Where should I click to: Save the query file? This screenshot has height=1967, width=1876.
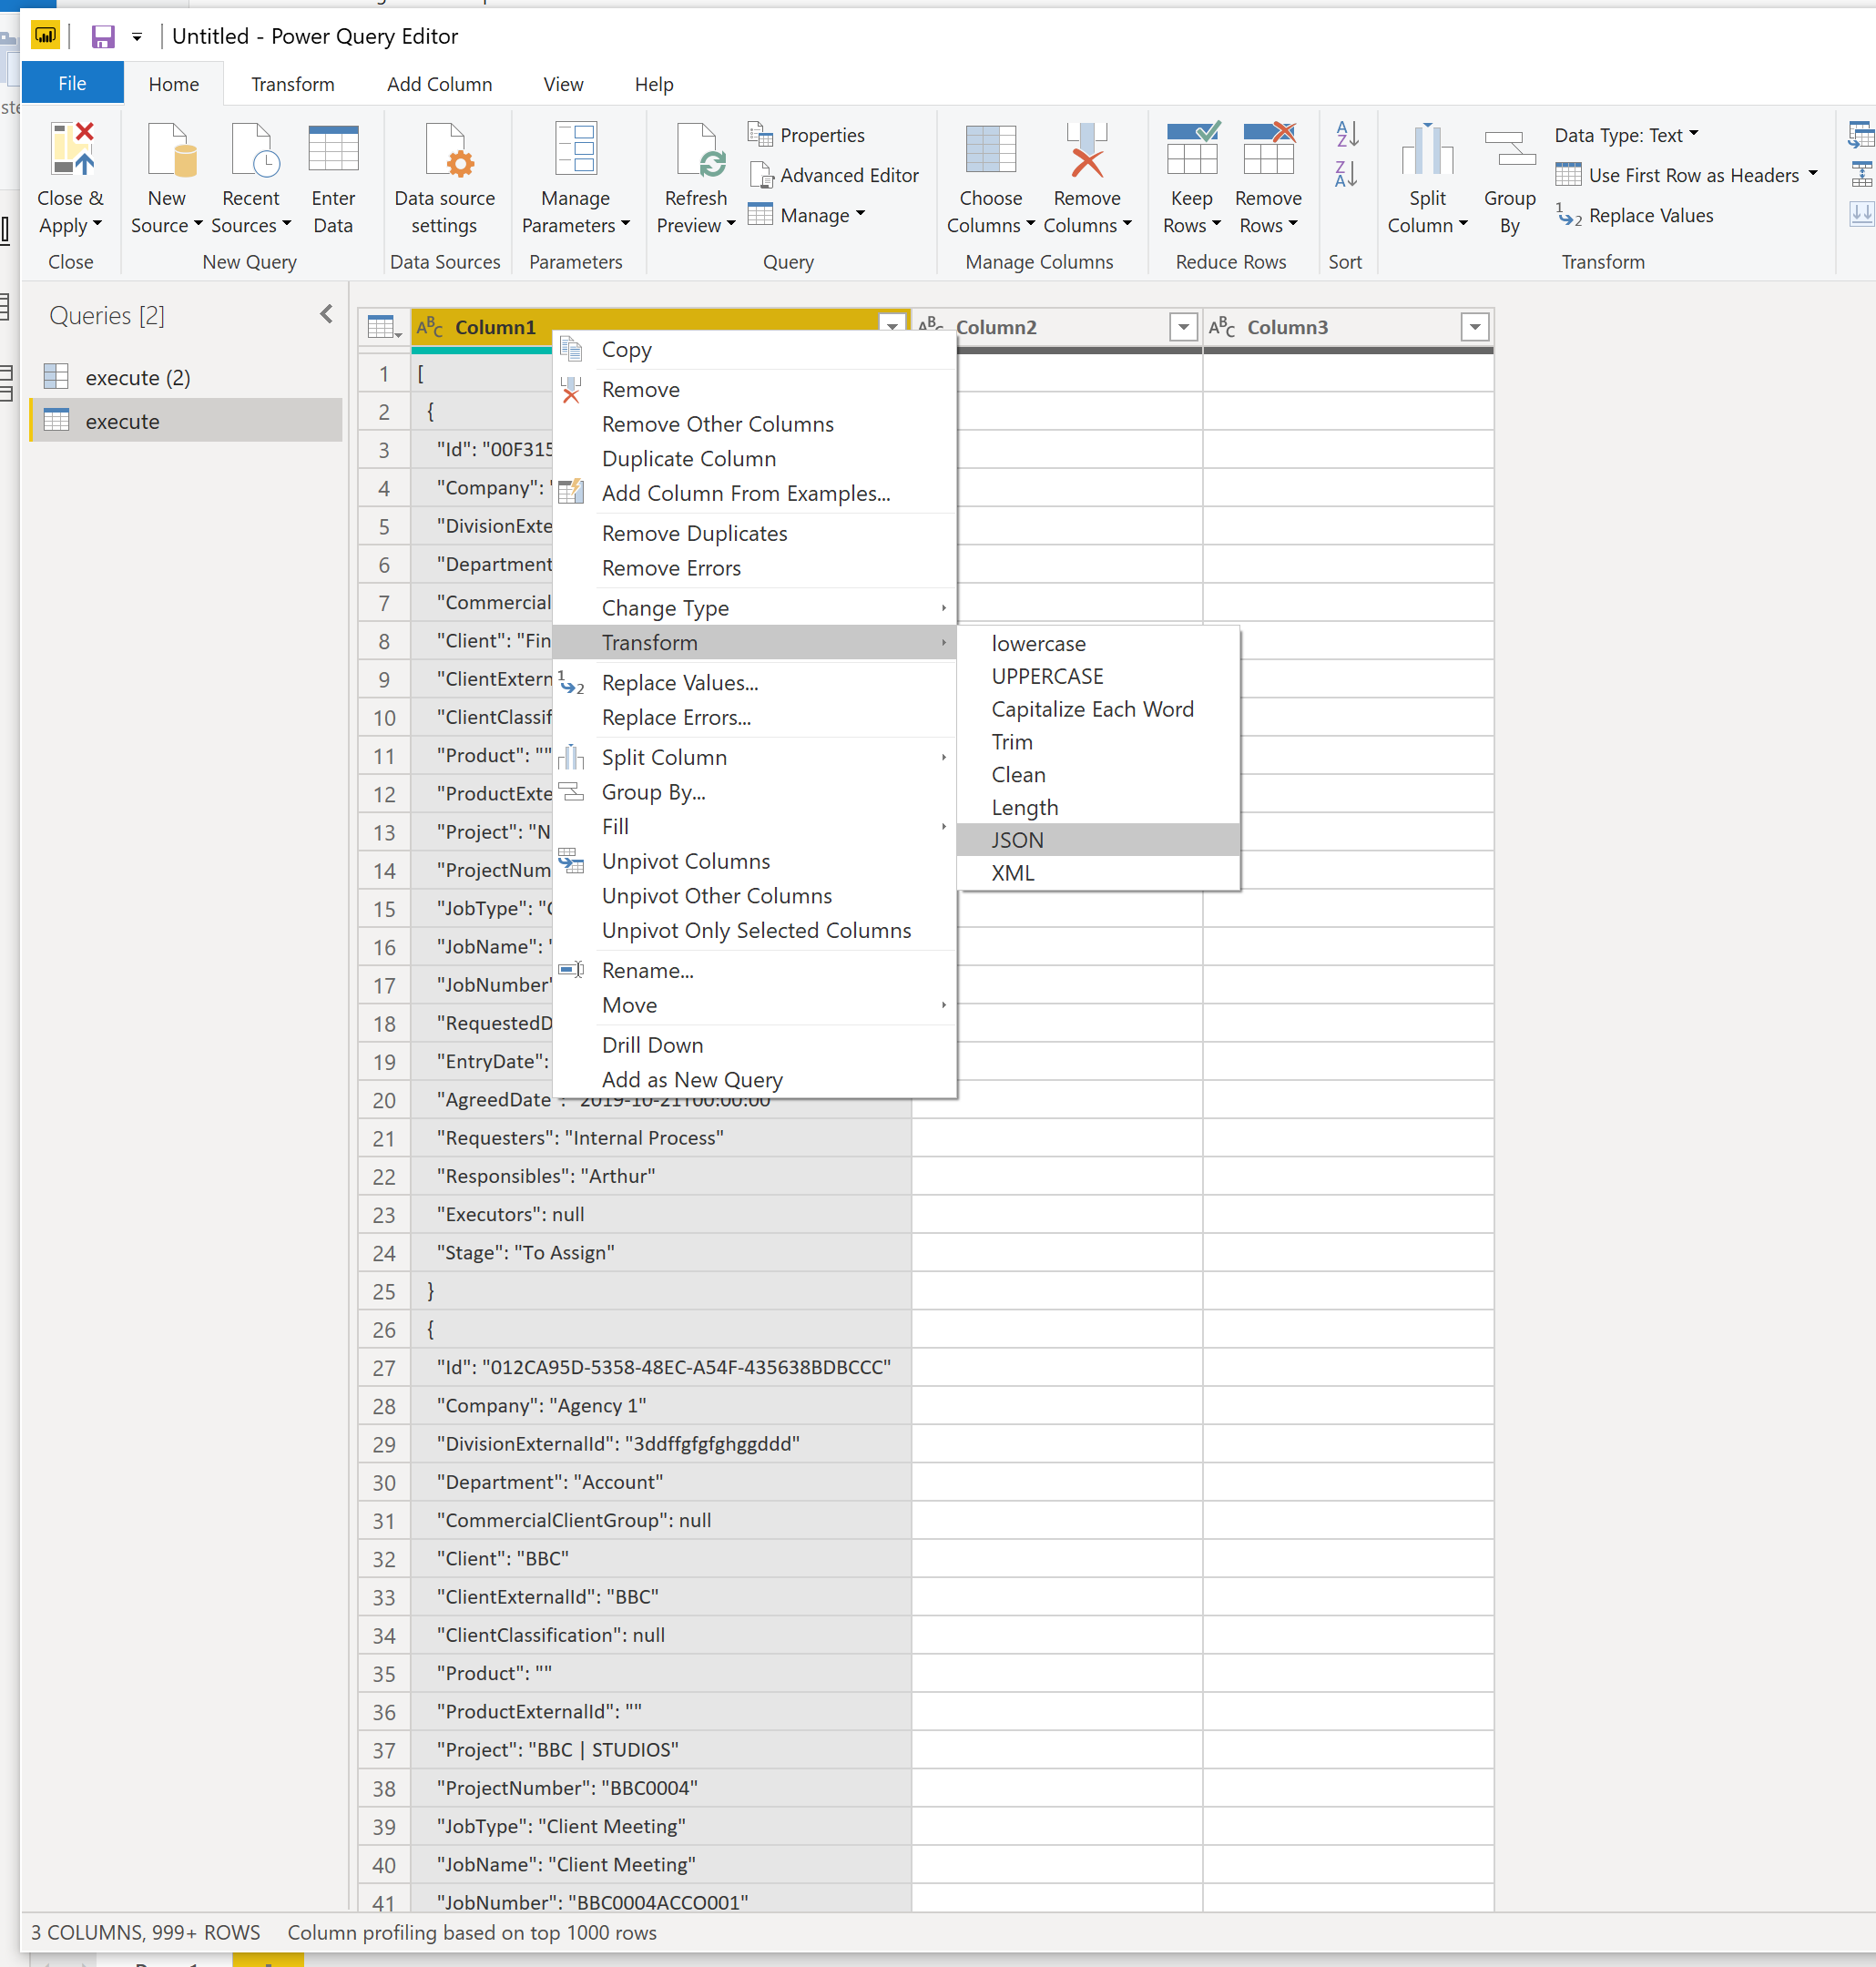coord(101,36)
